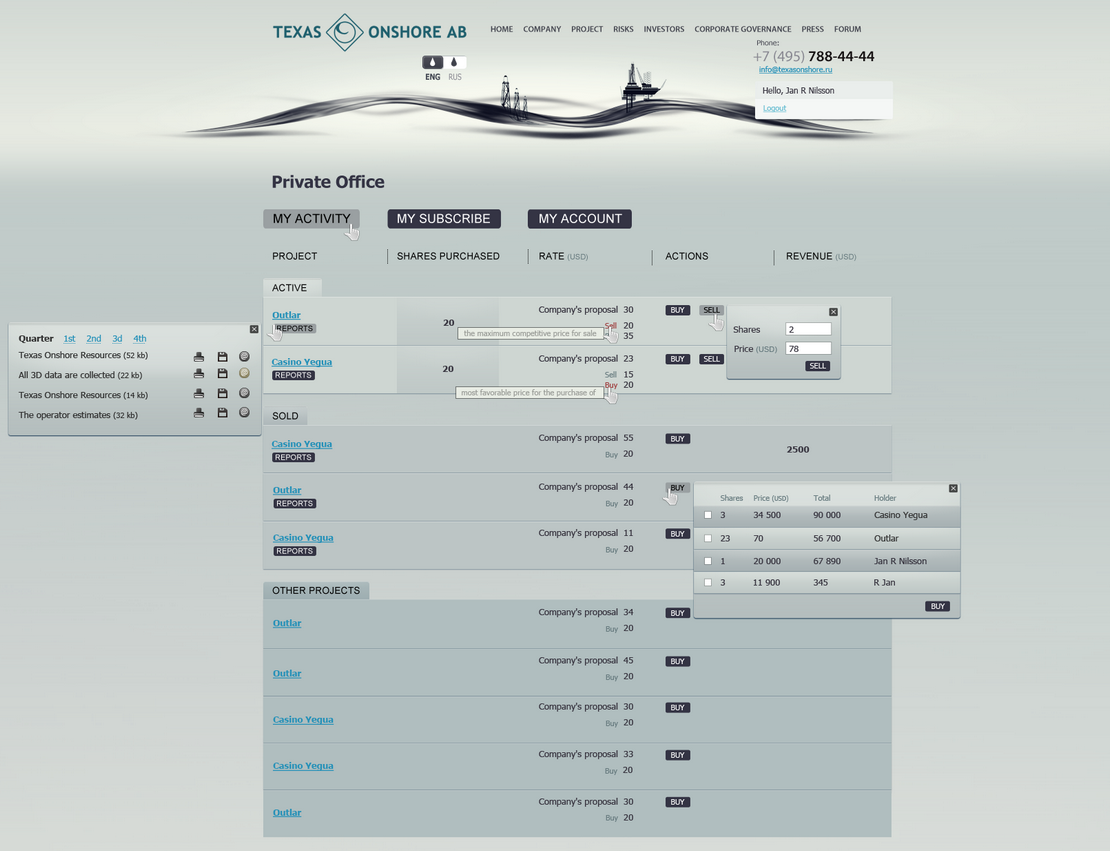
Task: Tick the checkbox for holder Casino Yegua
Action: click(708, 515)
